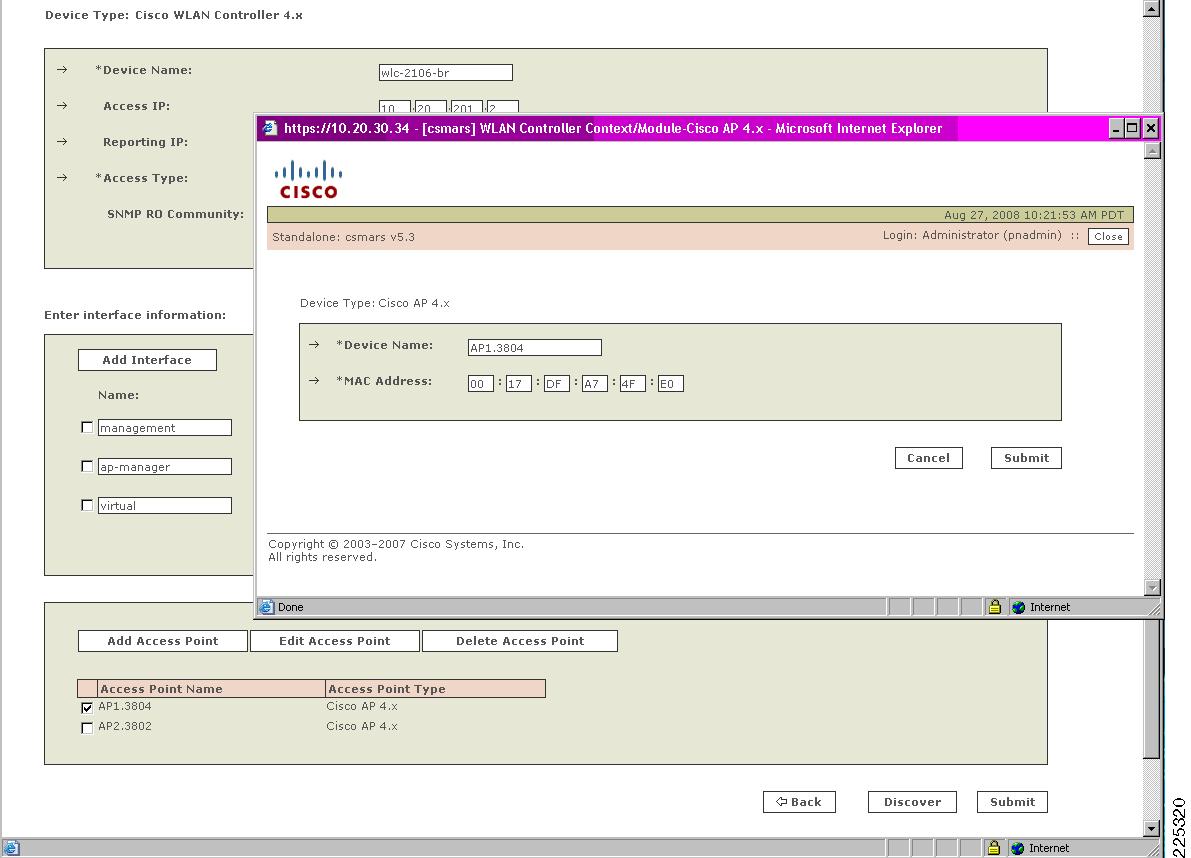Close the Cisco AP popup window

tap(1151, 128)
